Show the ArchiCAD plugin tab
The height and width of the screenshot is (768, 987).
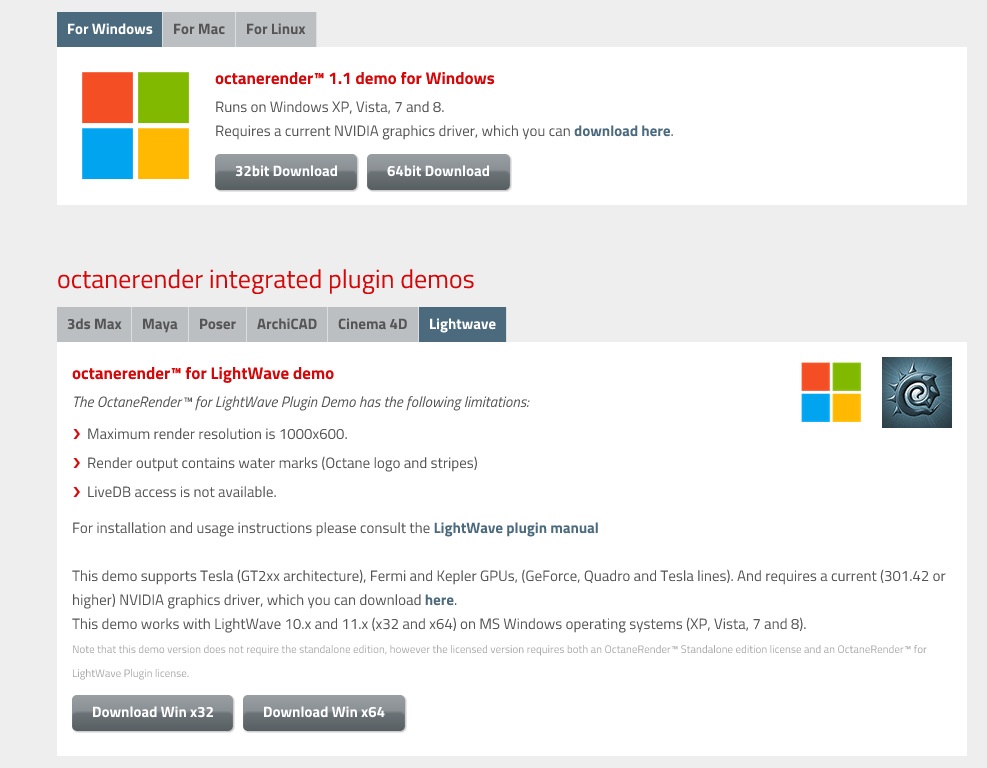coord(287,324)
